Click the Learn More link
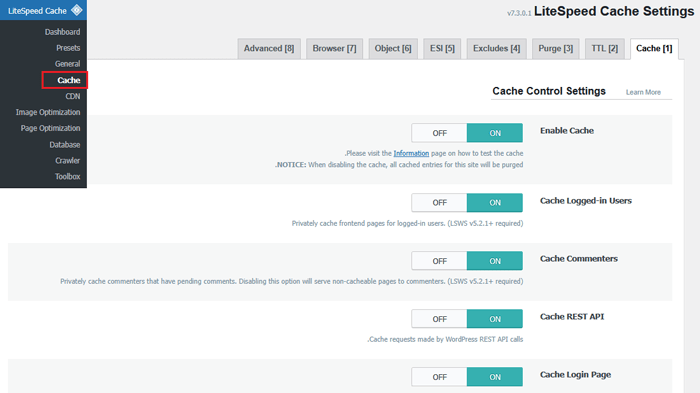 pyautogui.click(x=643, y=92)
